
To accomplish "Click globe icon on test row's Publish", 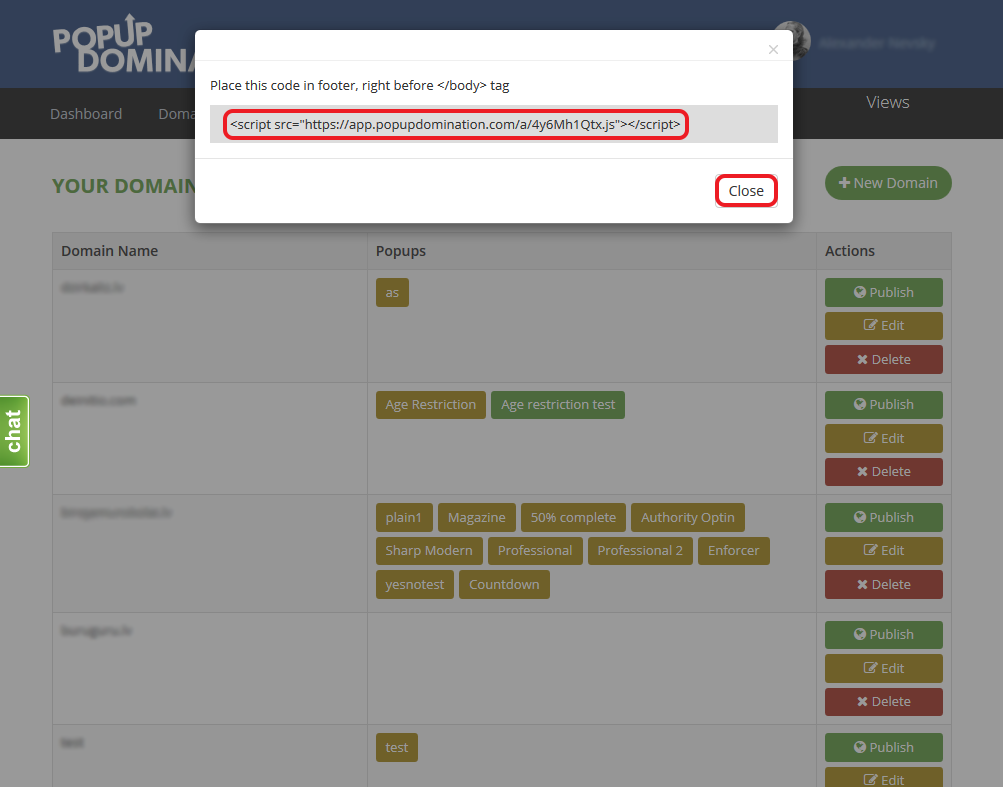I will click(x=860, y=747).
